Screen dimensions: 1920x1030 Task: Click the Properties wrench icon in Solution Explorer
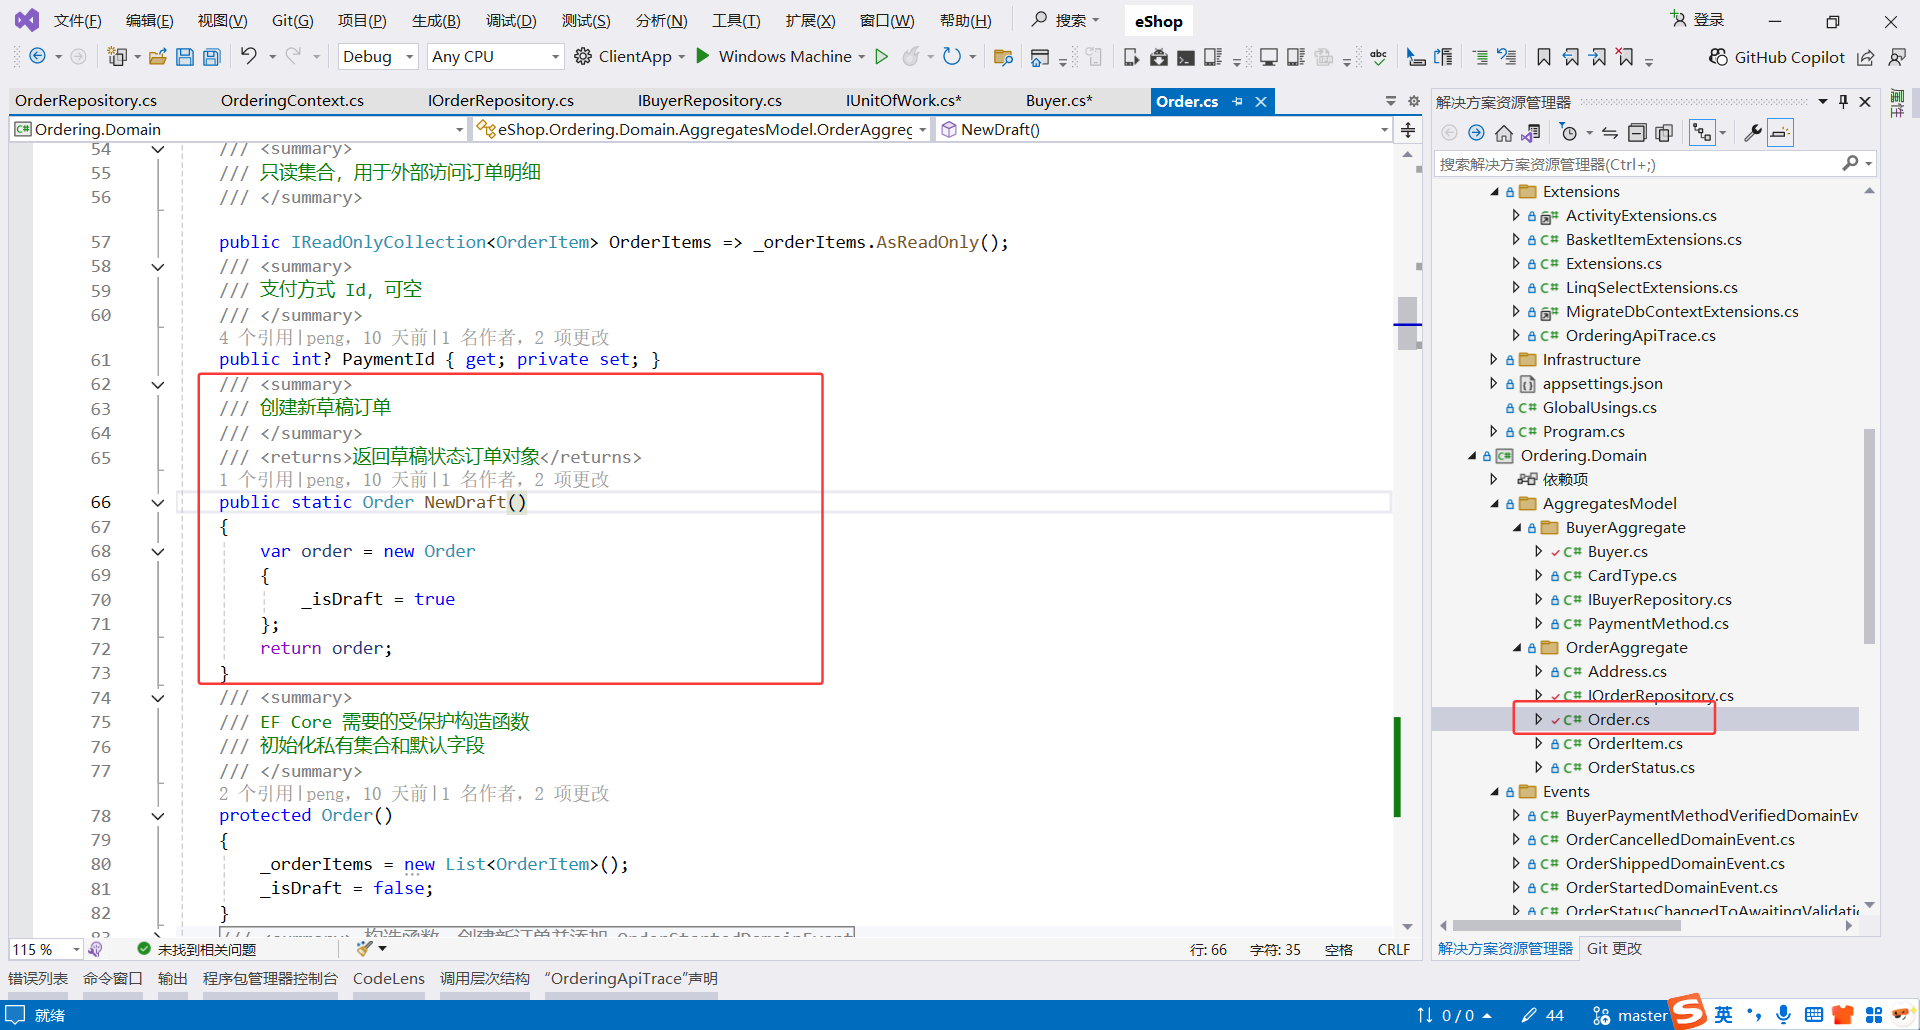point(1752,133)
